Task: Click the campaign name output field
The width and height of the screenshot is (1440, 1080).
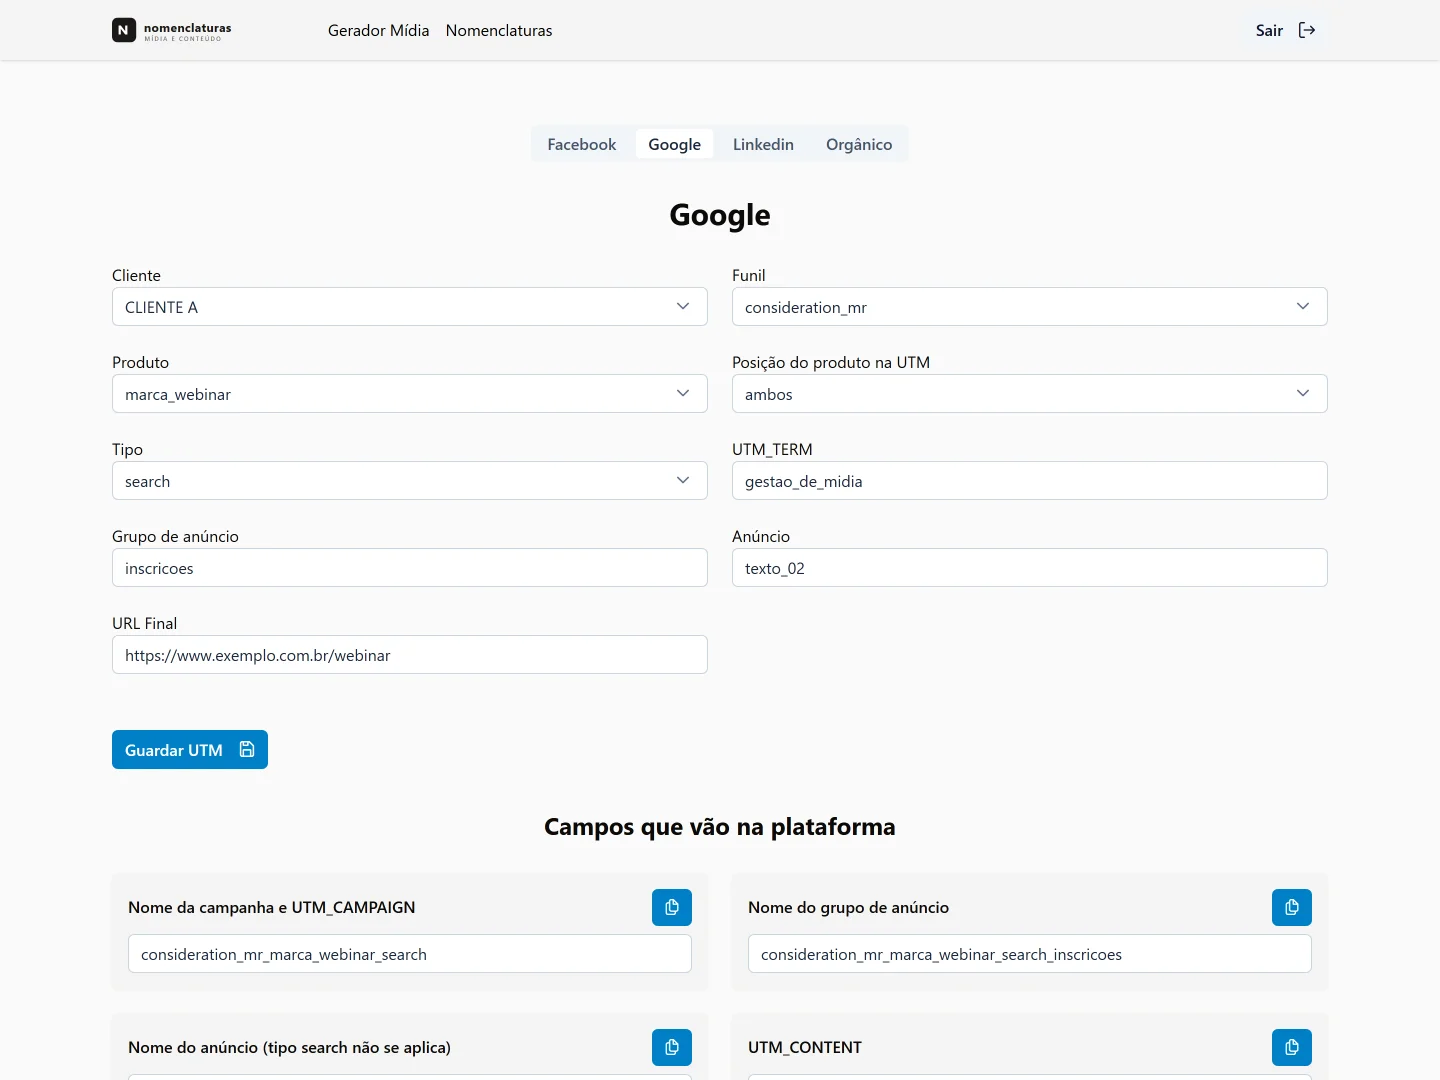Action: pos(410,954)
